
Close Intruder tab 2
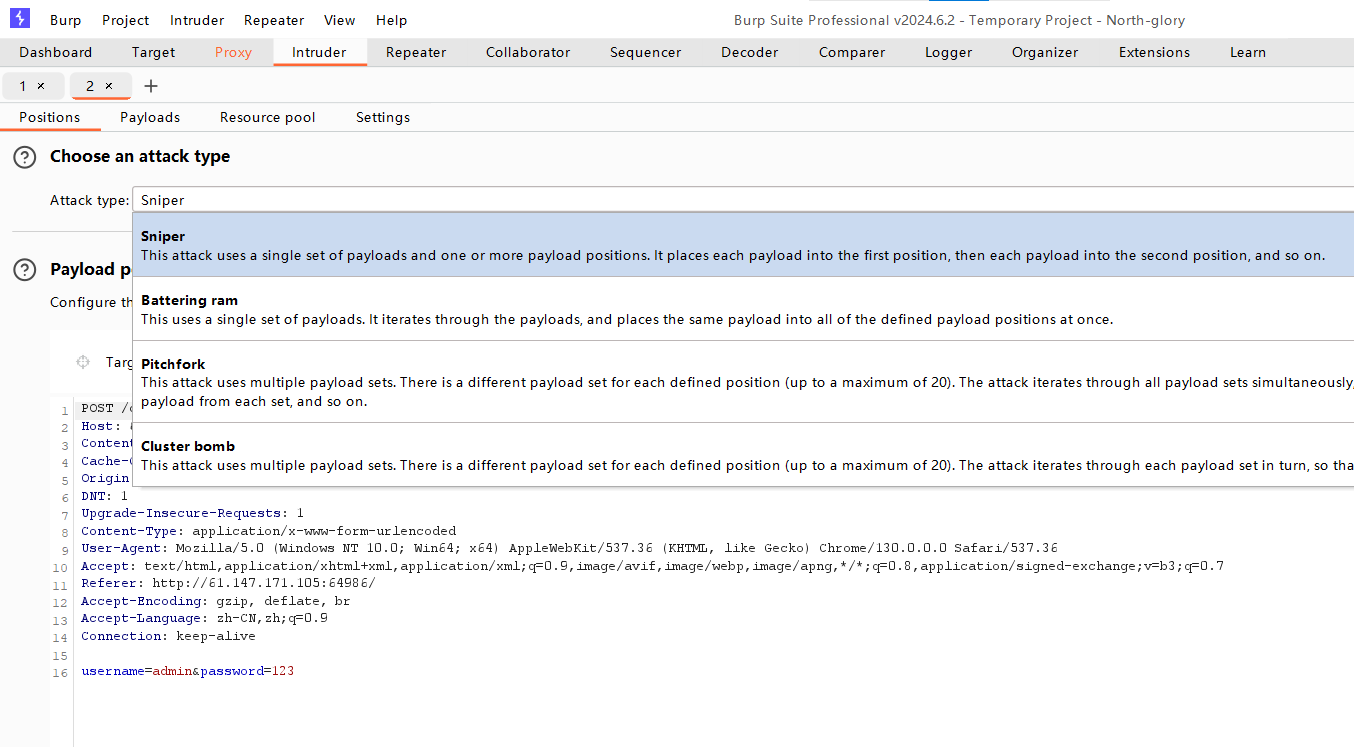(109, 86)
